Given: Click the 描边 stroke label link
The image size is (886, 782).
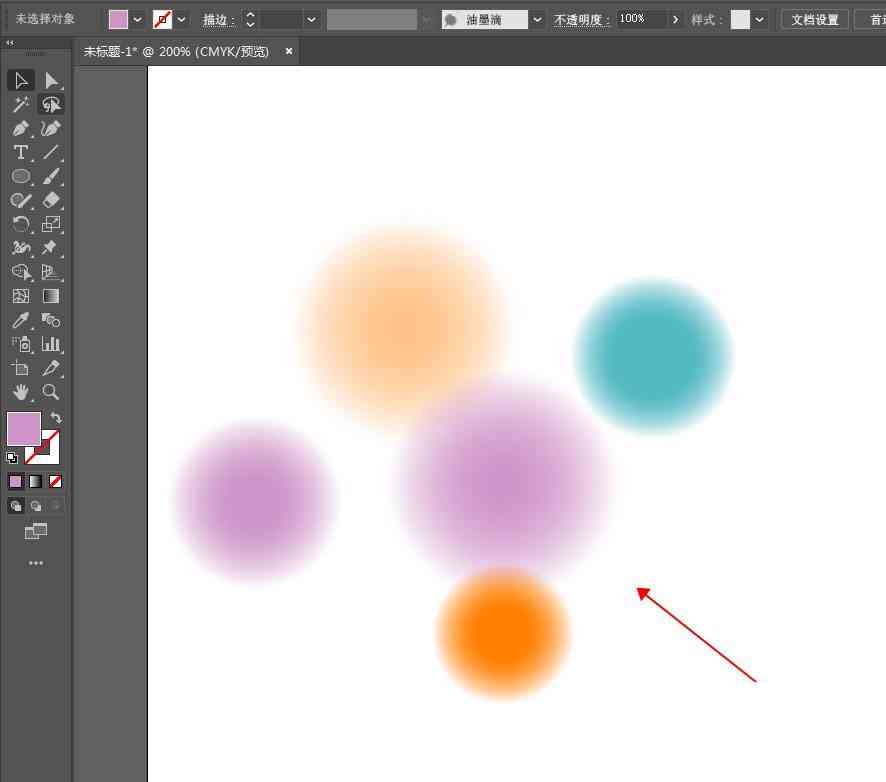Looking at the screenshot, I should (x=218, y=20).
